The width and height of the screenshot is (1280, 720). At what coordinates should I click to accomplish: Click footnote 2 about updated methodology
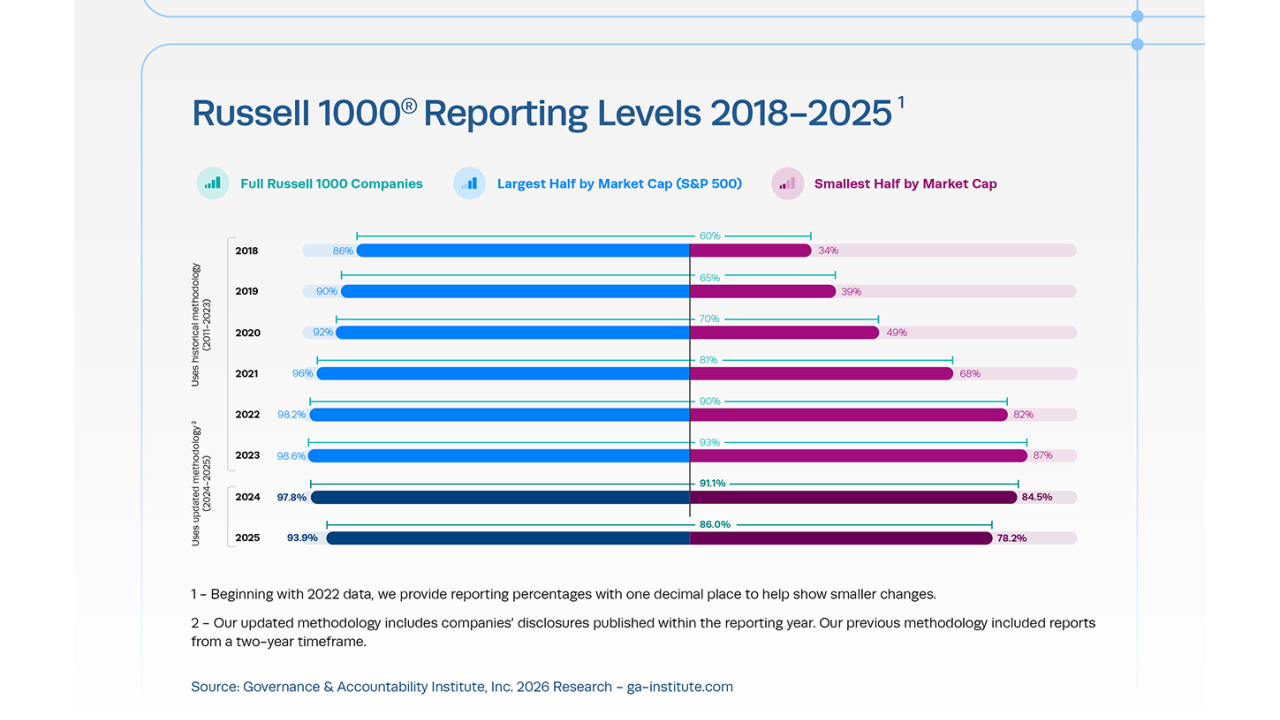pos(643,632)
